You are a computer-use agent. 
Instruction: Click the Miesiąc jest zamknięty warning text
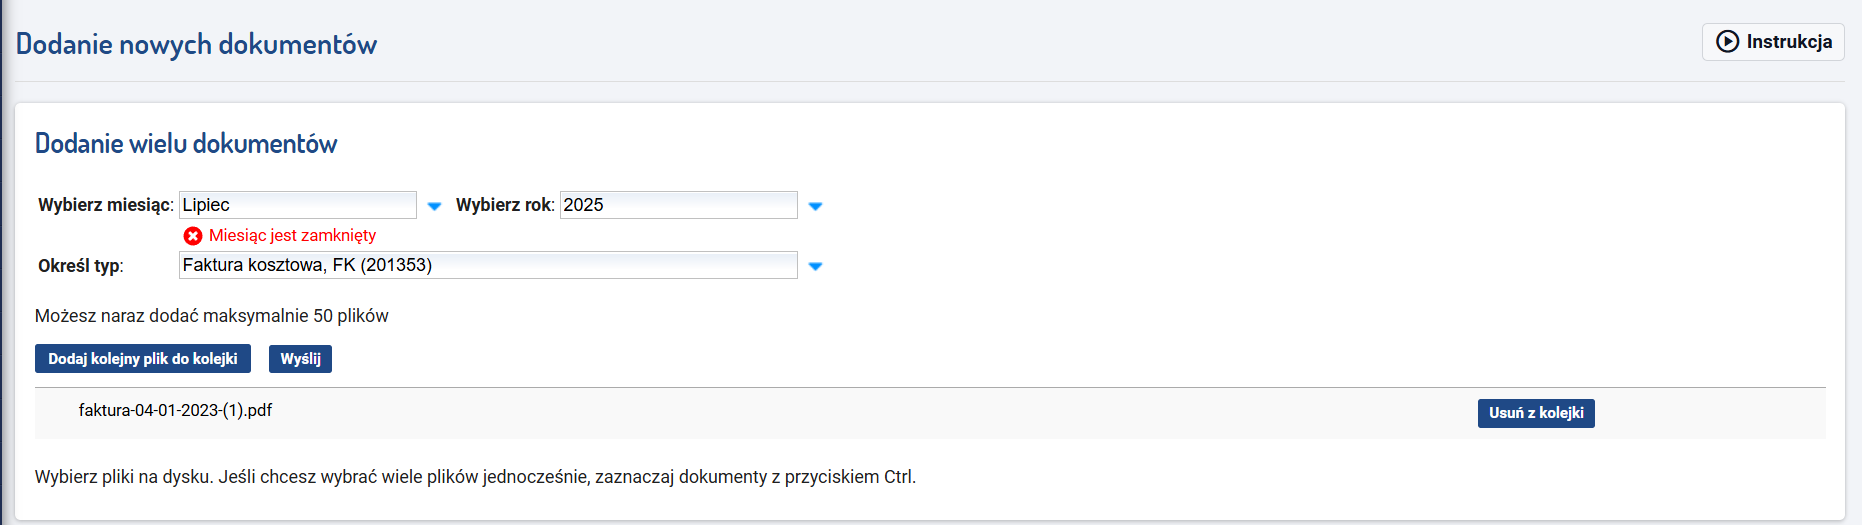(x=292, y=236)
